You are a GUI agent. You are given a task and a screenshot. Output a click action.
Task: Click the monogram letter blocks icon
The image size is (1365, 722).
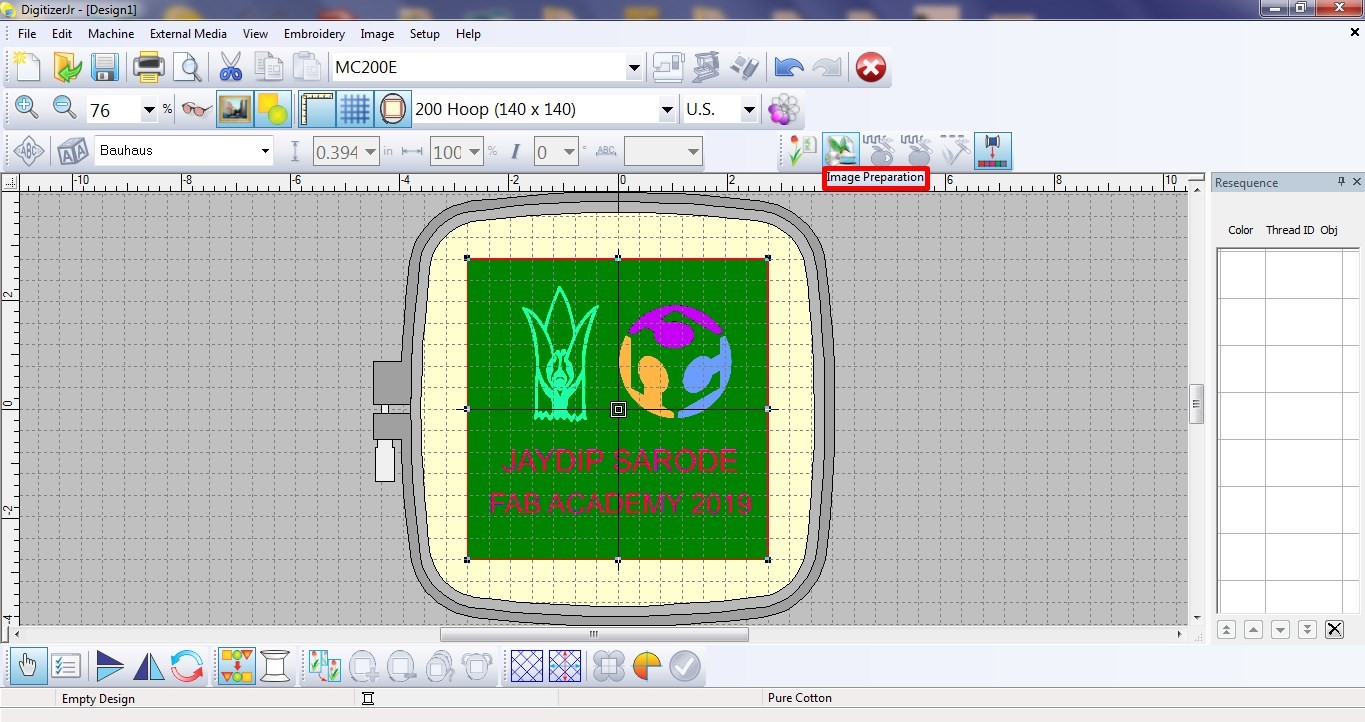pos(73,151)
